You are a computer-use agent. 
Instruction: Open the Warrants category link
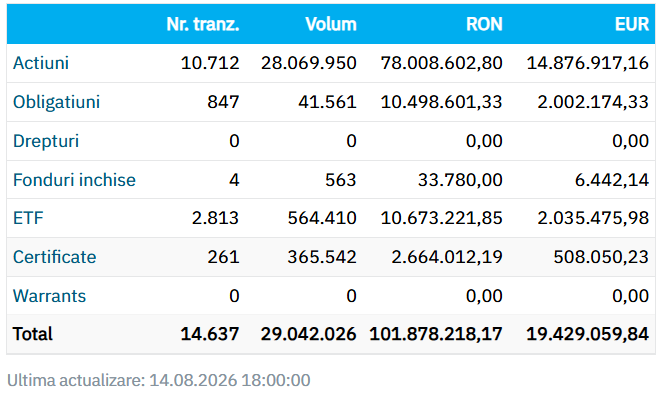point(50,296)
